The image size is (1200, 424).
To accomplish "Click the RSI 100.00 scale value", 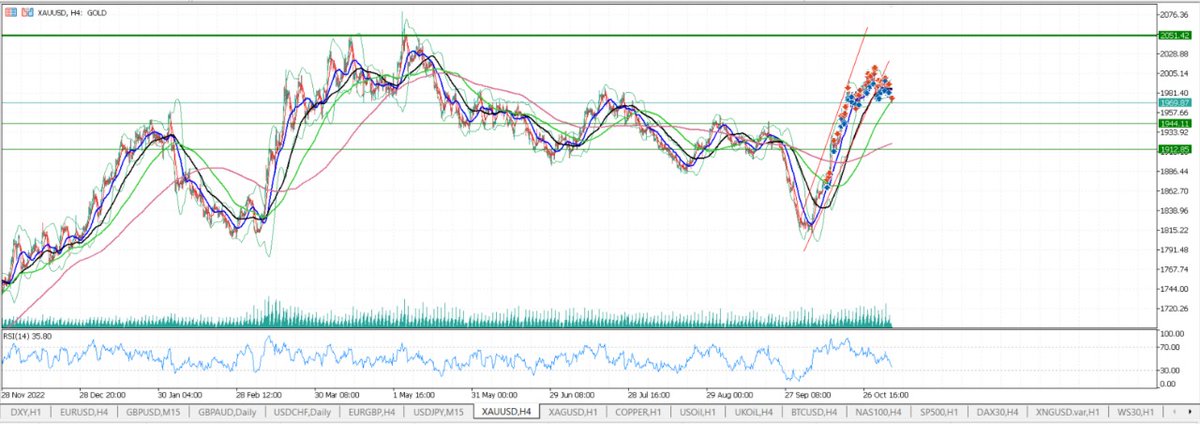I will tap(1172, 334).
